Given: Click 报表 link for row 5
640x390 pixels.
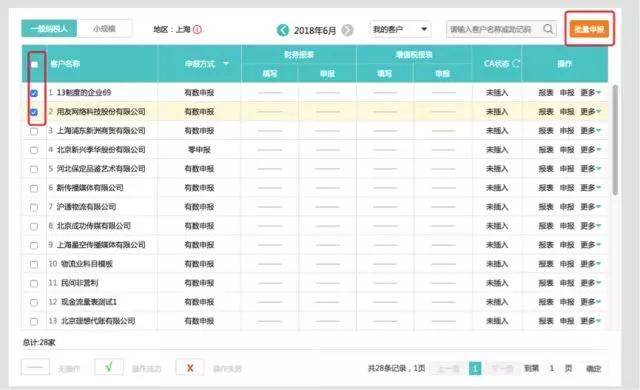Looking at the screenshot, I should point(546,168).
